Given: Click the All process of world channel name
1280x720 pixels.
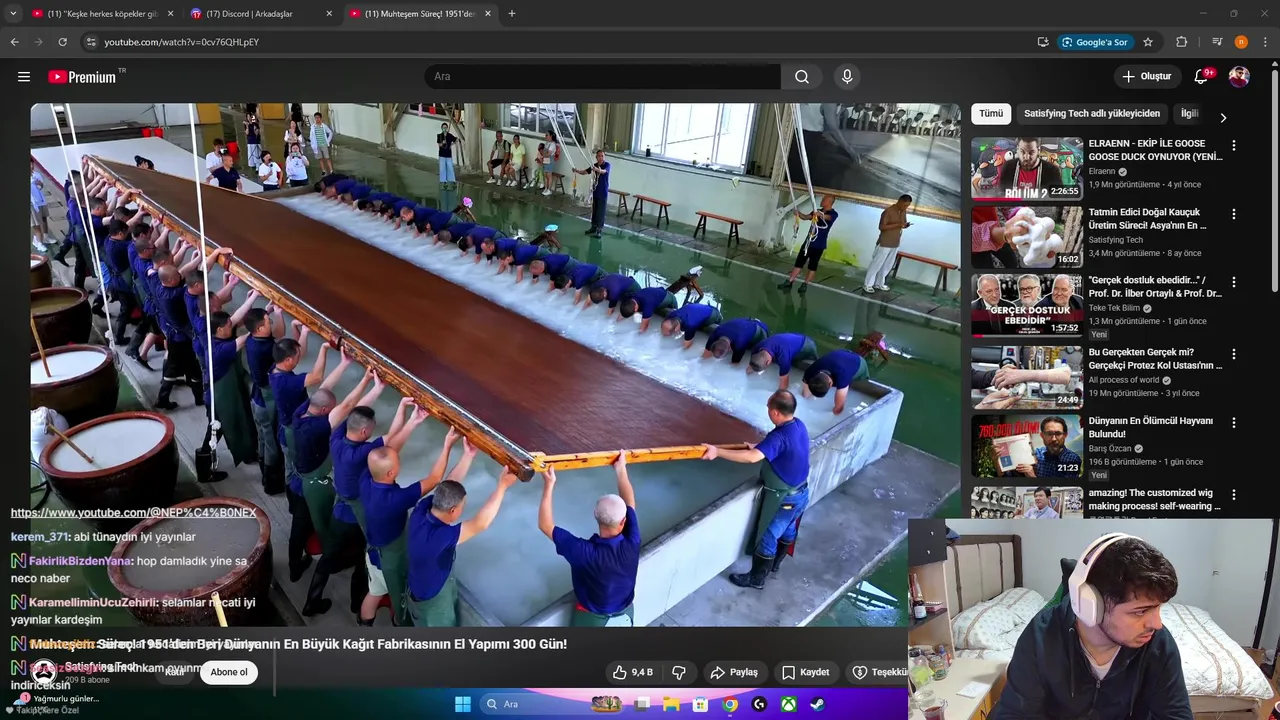Looking at the screenshot, I should (1124, 380).
